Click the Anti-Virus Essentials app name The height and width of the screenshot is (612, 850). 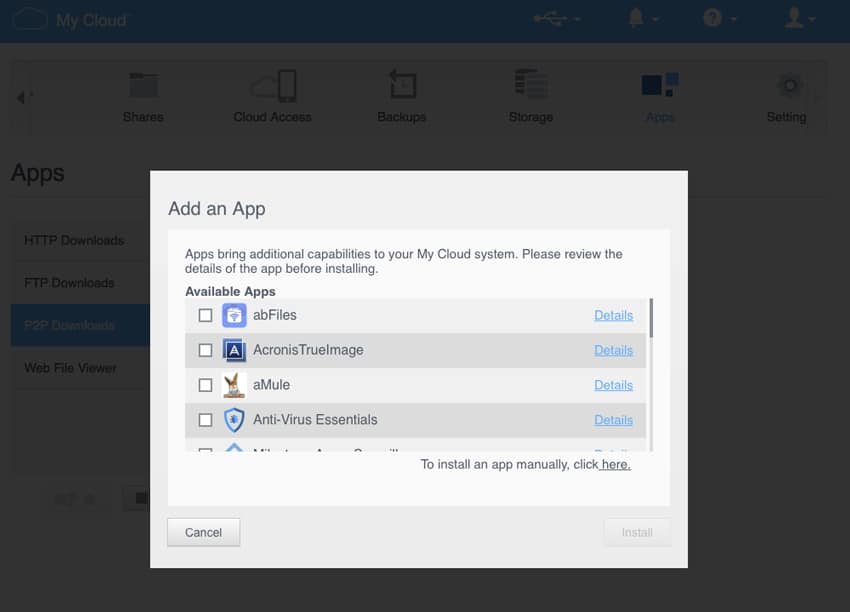tap(315, 420)
